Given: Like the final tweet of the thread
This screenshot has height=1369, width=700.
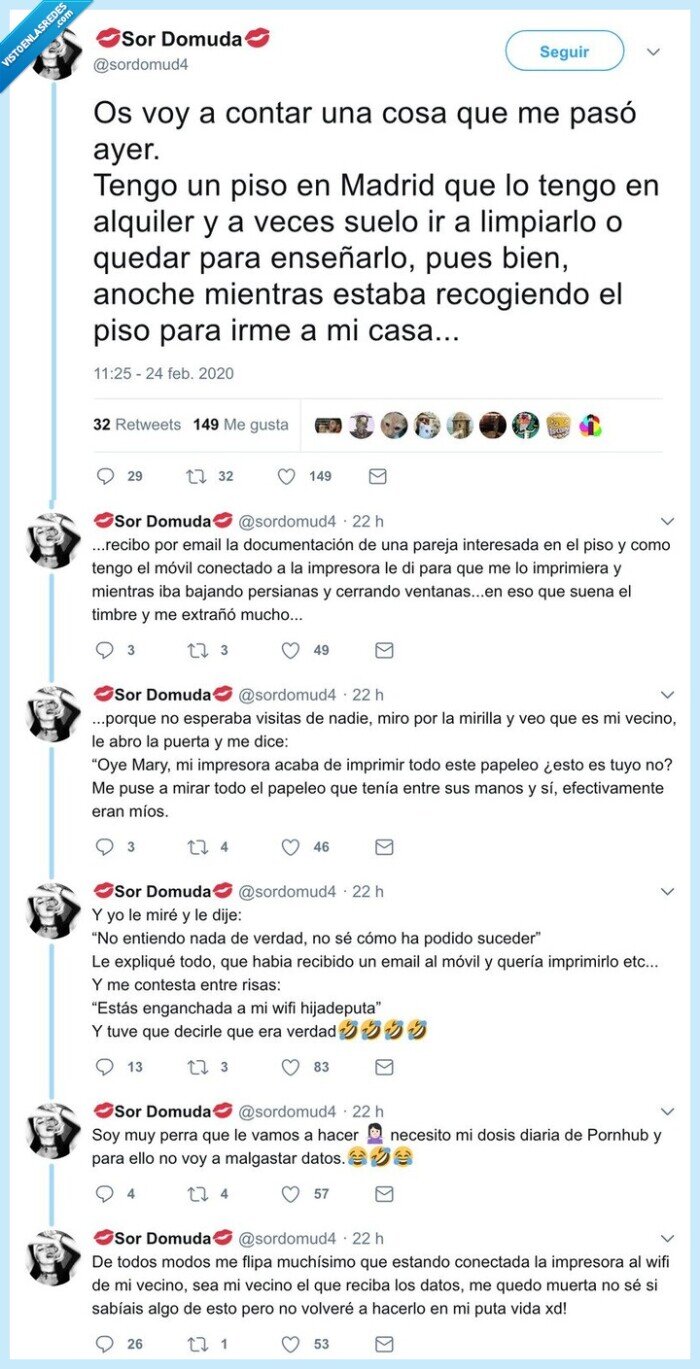Looking at the screenshot, I should pos(290,1344).
